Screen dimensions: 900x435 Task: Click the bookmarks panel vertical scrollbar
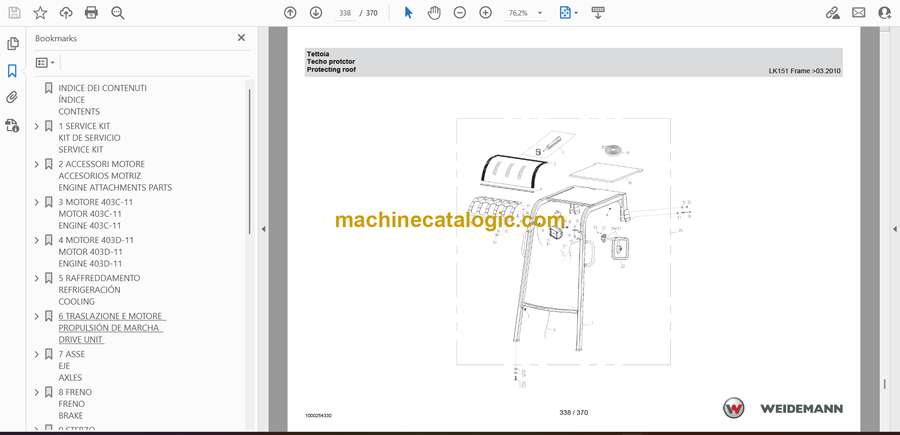249,160
